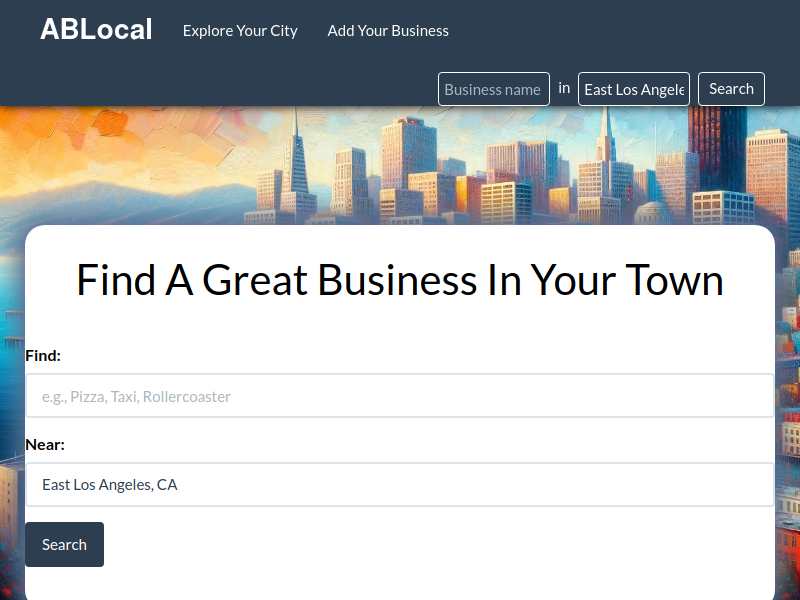Click the dark Search button below Near
Screen dimensions: 800x600
coord(64,544)
